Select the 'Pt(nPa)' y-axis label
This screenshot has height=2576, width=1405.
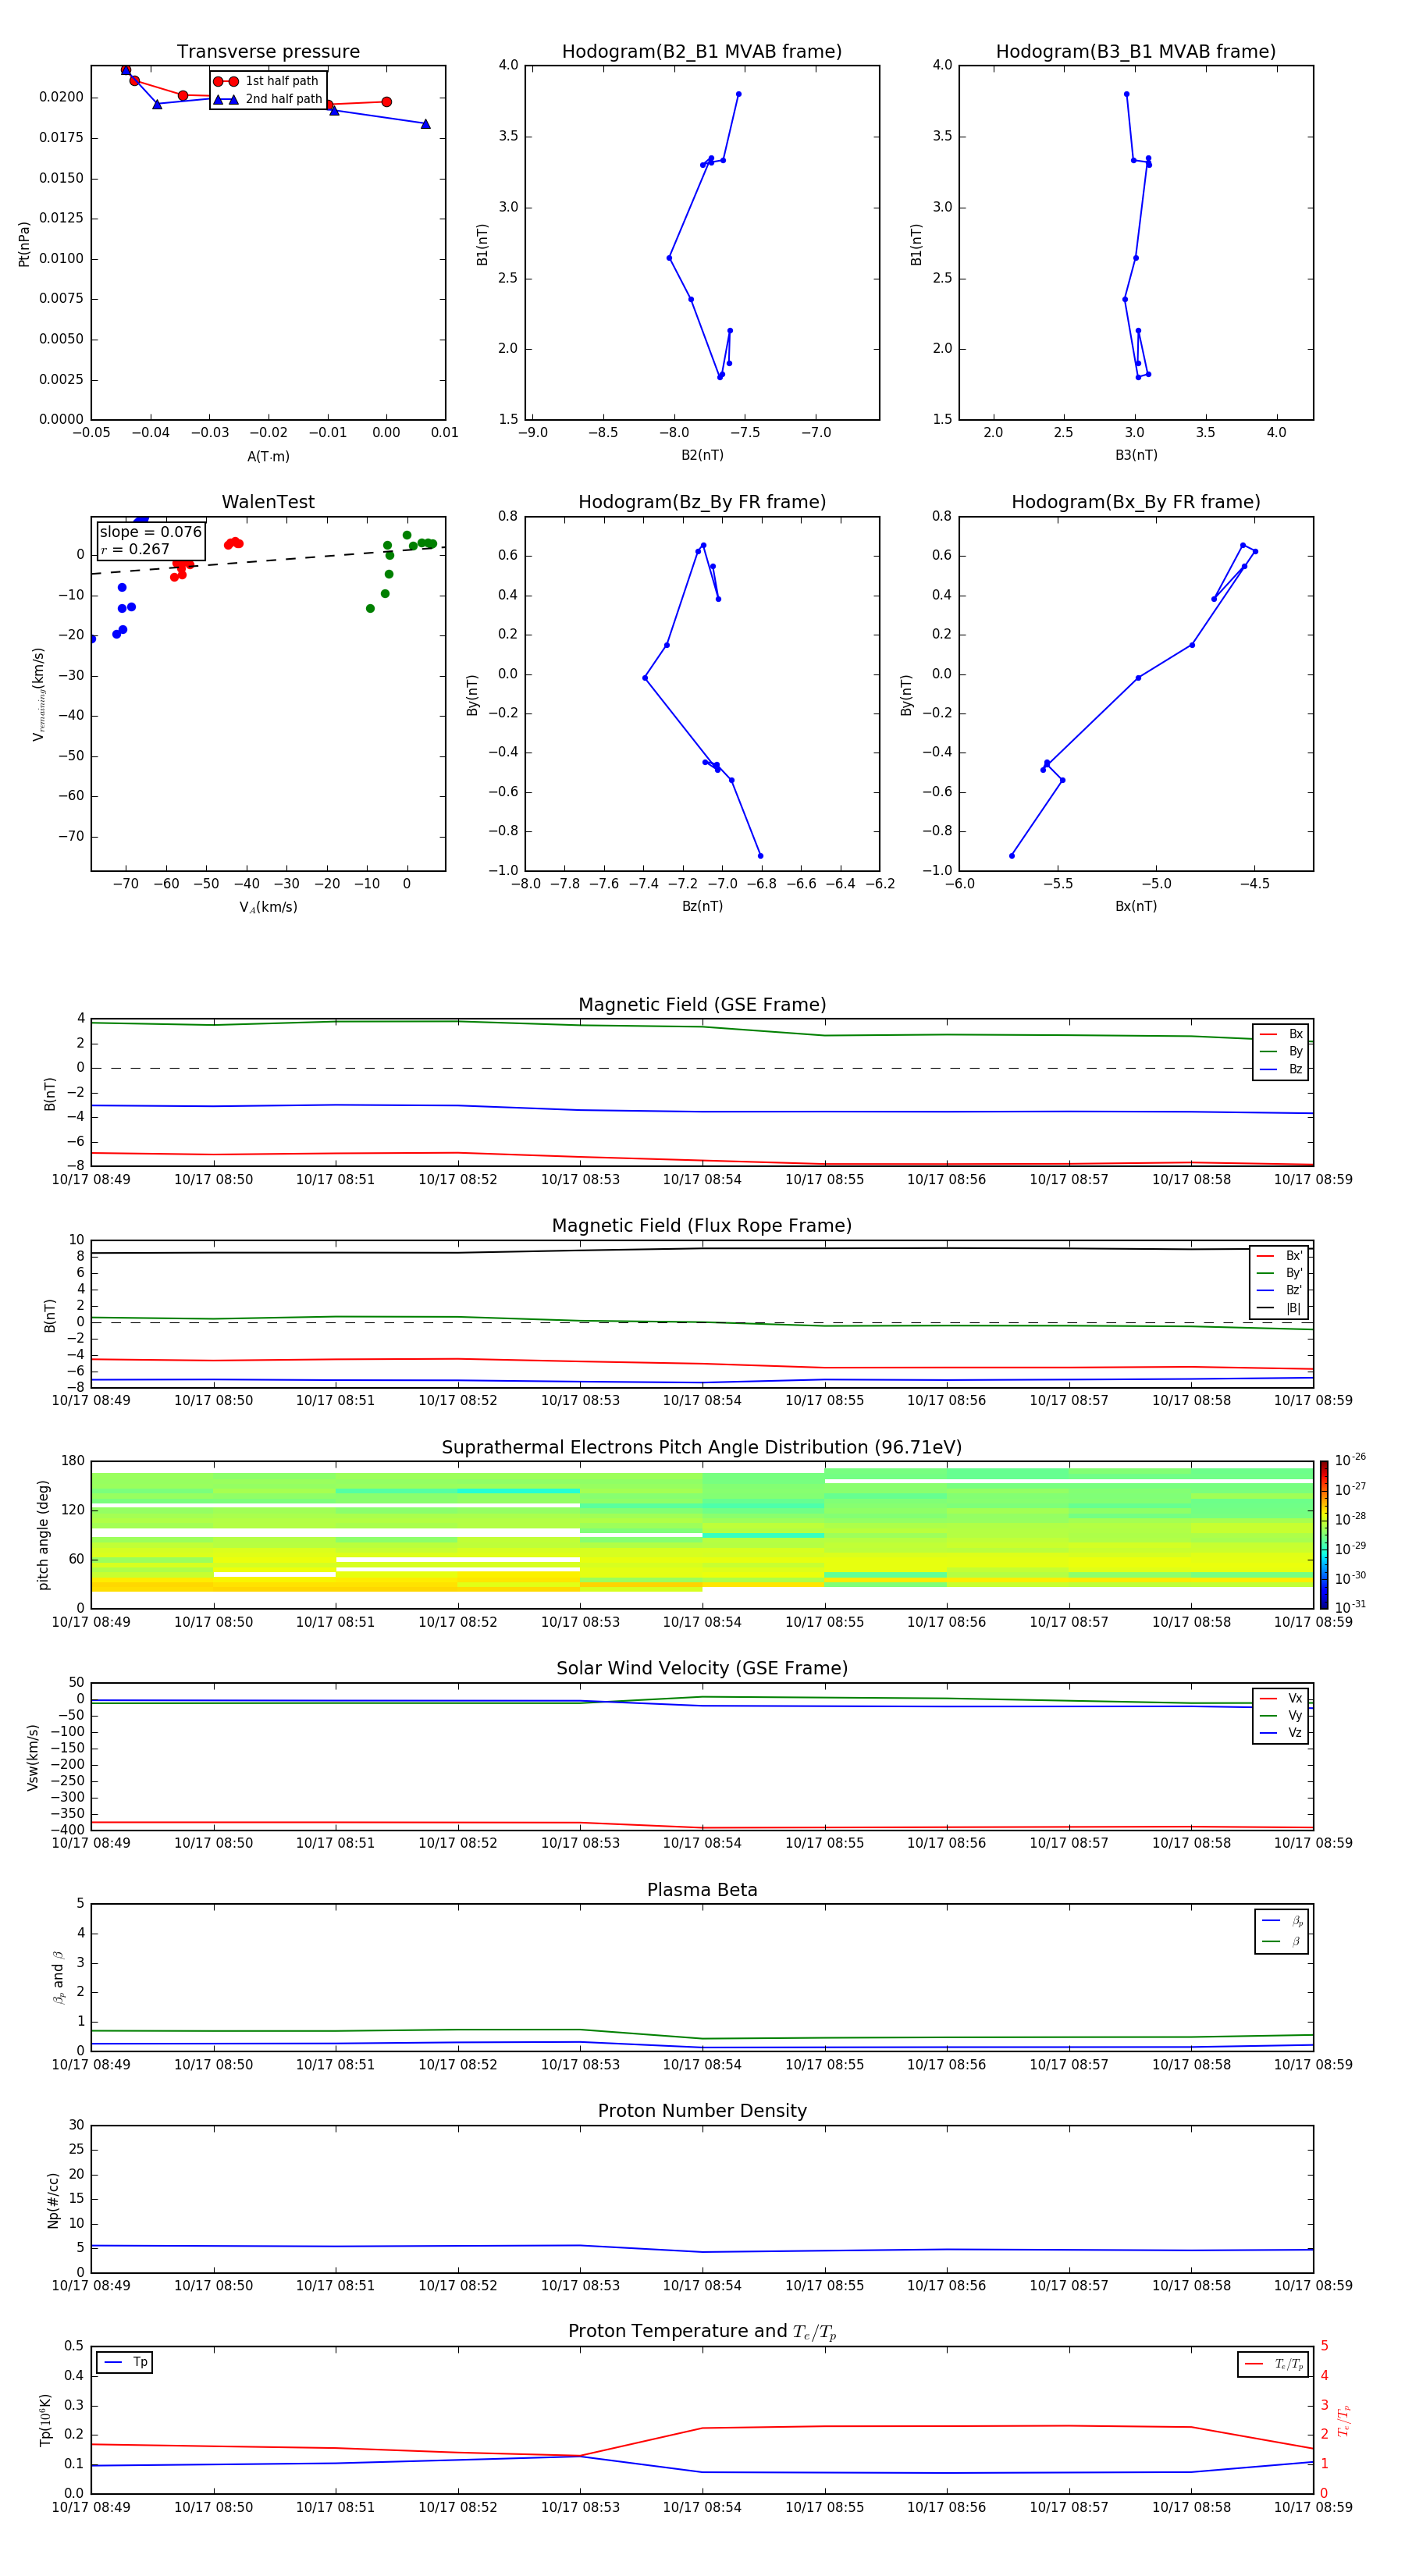click(24, 244)
